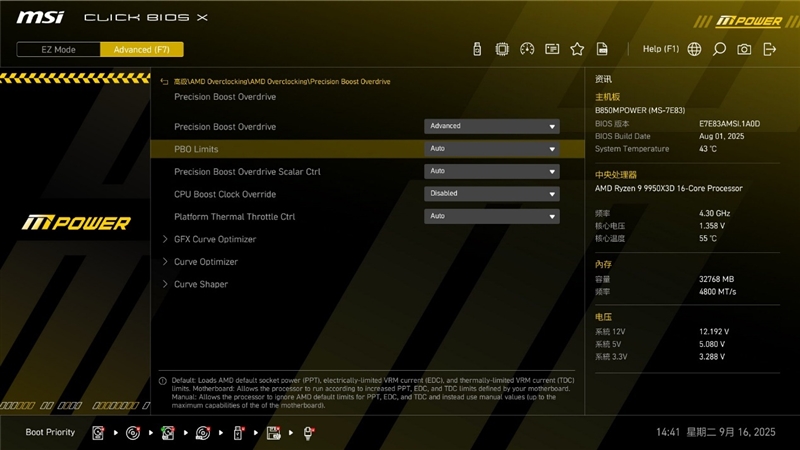The width and height of the screenshot is (800, 450).
Task: Select the plain CD/DVD disc boot device icon
Action: [133, 433]
